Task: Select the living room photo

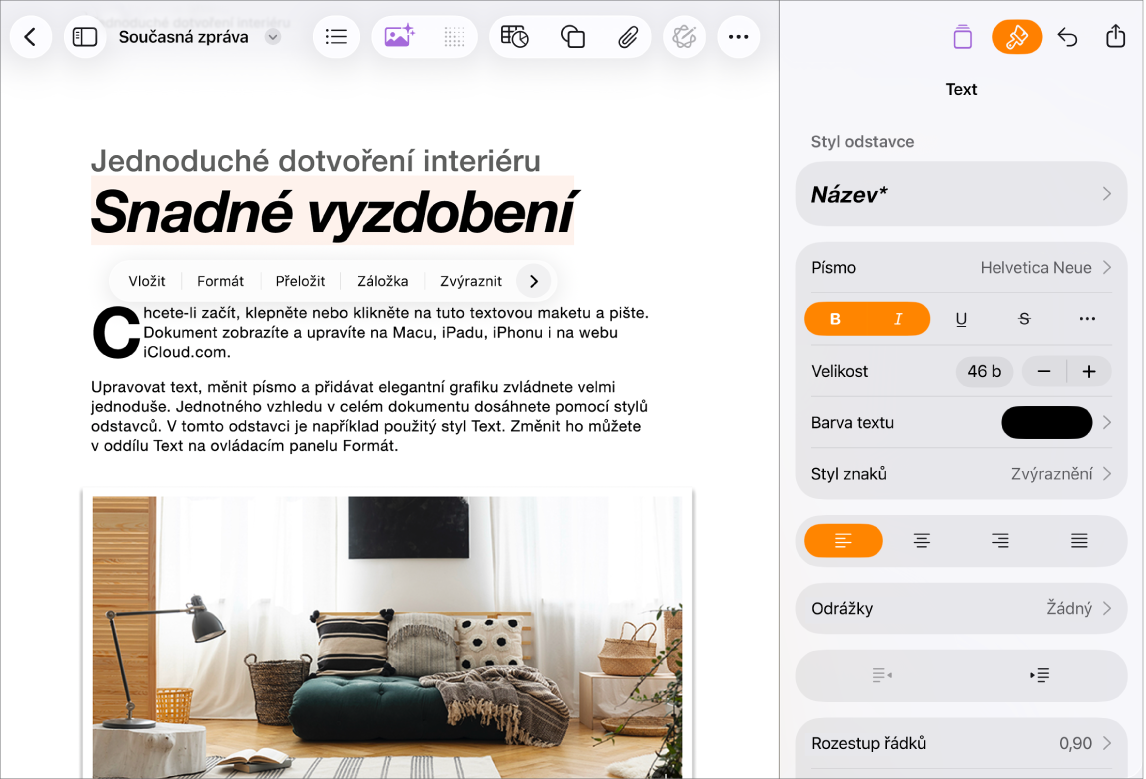Action: click(387, 637)
